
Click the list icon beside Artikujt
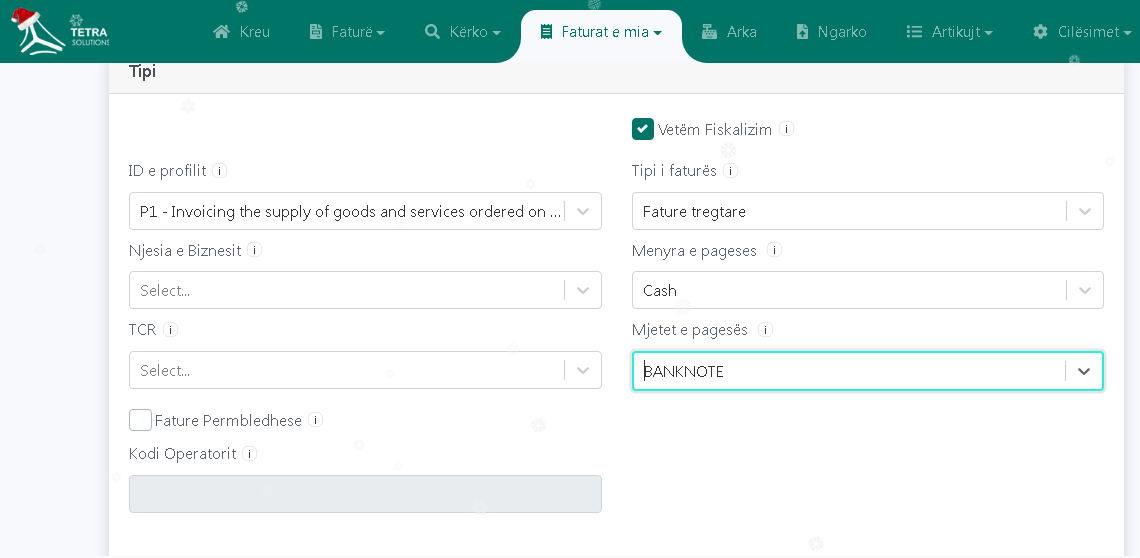coord(914,32)
